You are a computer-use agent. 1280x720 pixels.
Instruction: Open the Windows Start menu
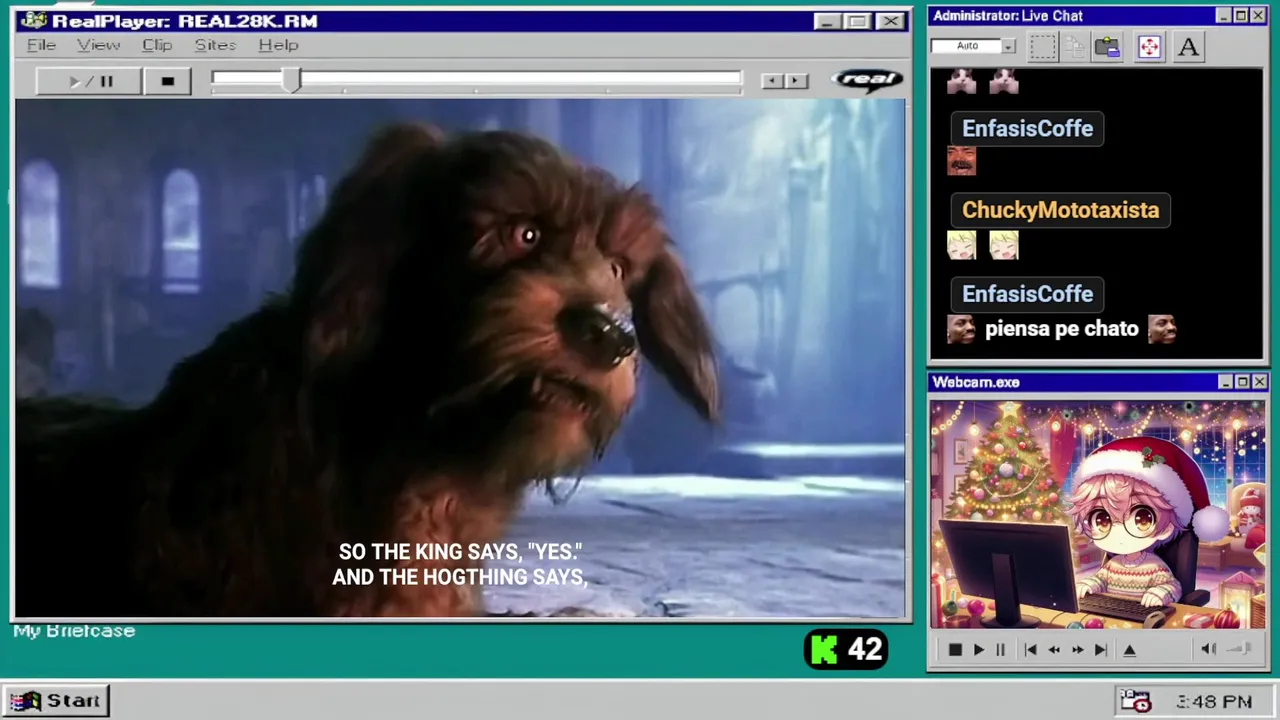(56, 701)
